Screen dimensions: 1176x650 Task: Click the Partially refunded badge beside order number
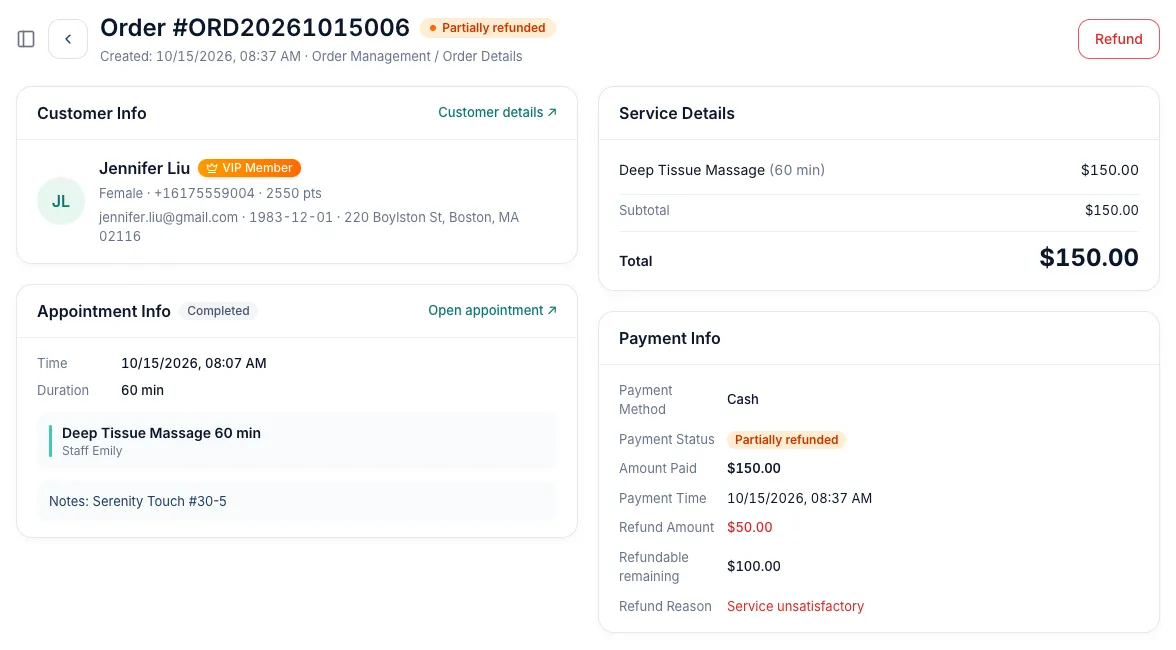[488, 28]
